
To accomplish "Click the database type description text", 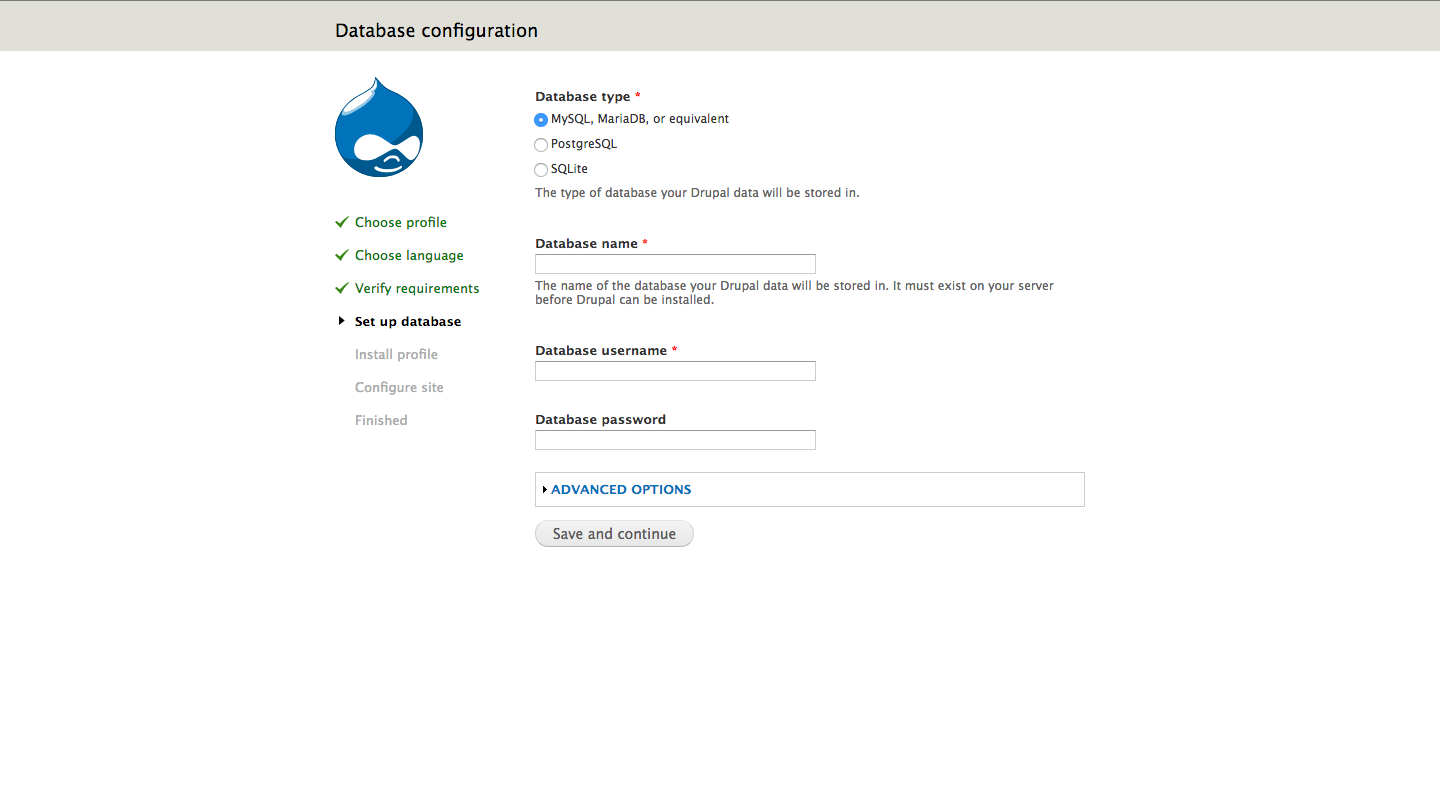I will [x=697, y=193].
